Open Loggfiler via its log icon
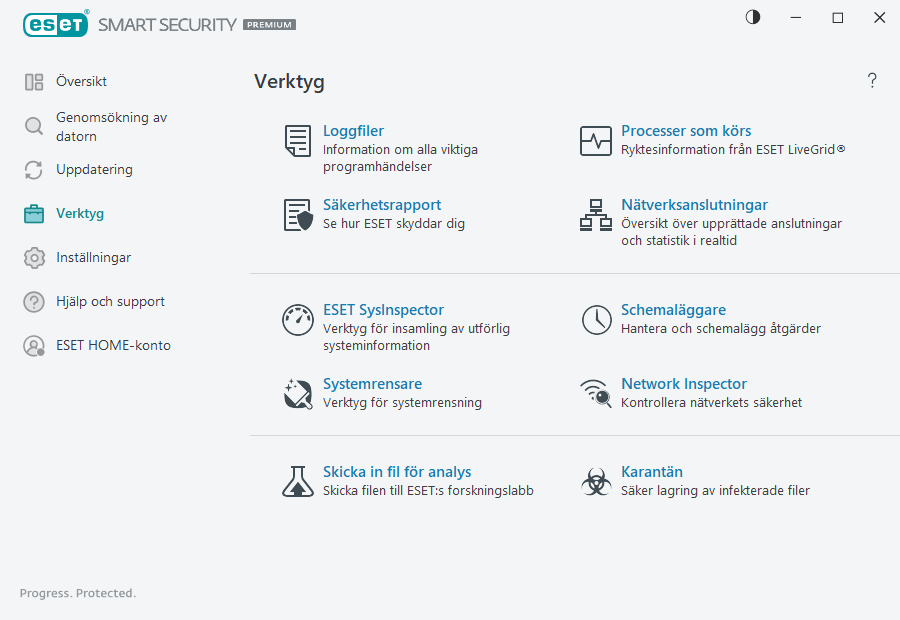 (297, 141)
